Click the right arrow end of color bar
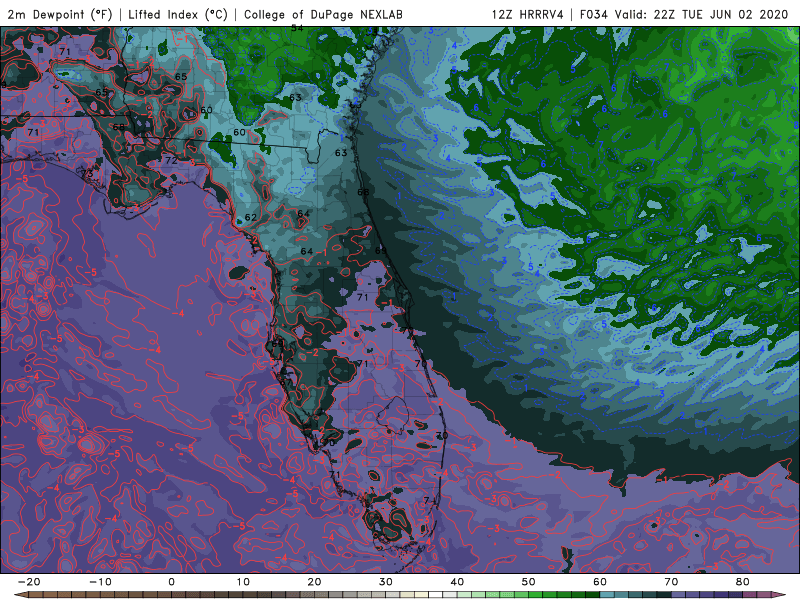 pos(779,595)
